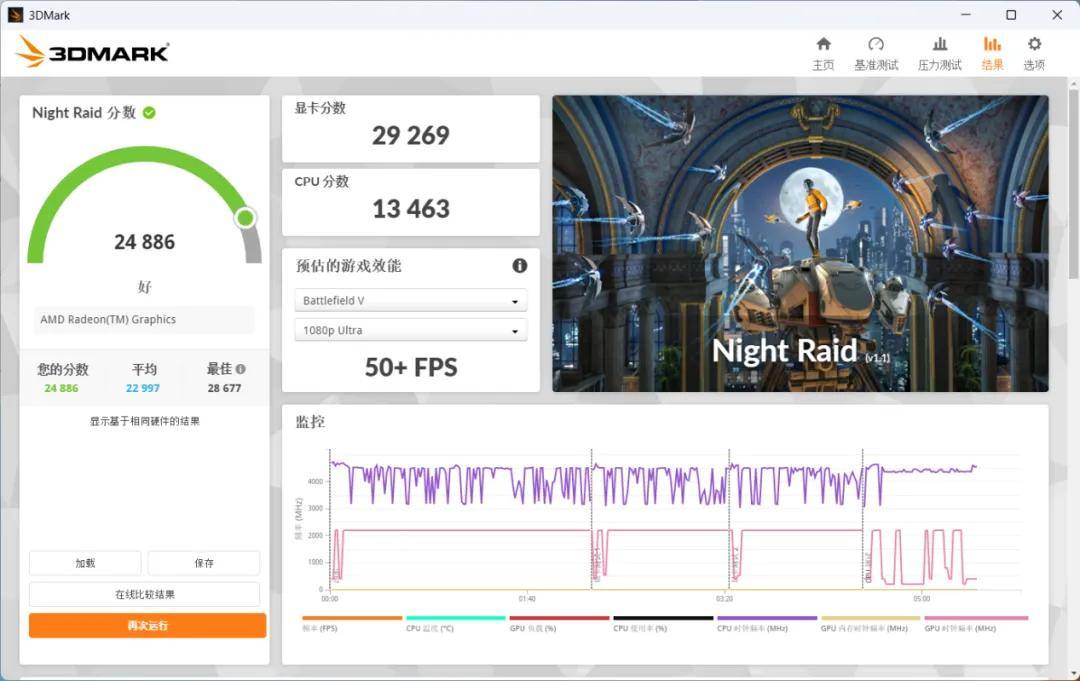The width and height of the screenshot is (1080, 681).
Task: Click the 在线比较结果 button
Action: point(145,594)
